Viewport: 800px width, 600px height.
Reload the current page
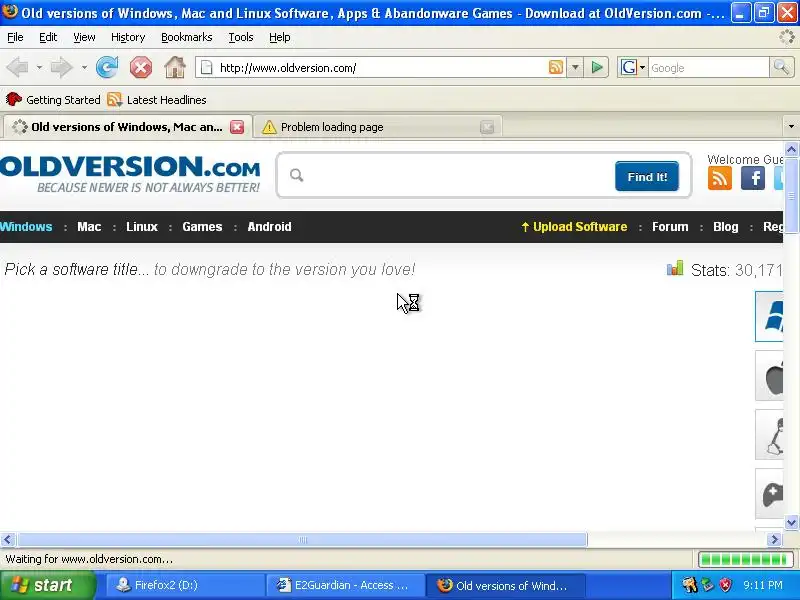[x=107, y=67]
